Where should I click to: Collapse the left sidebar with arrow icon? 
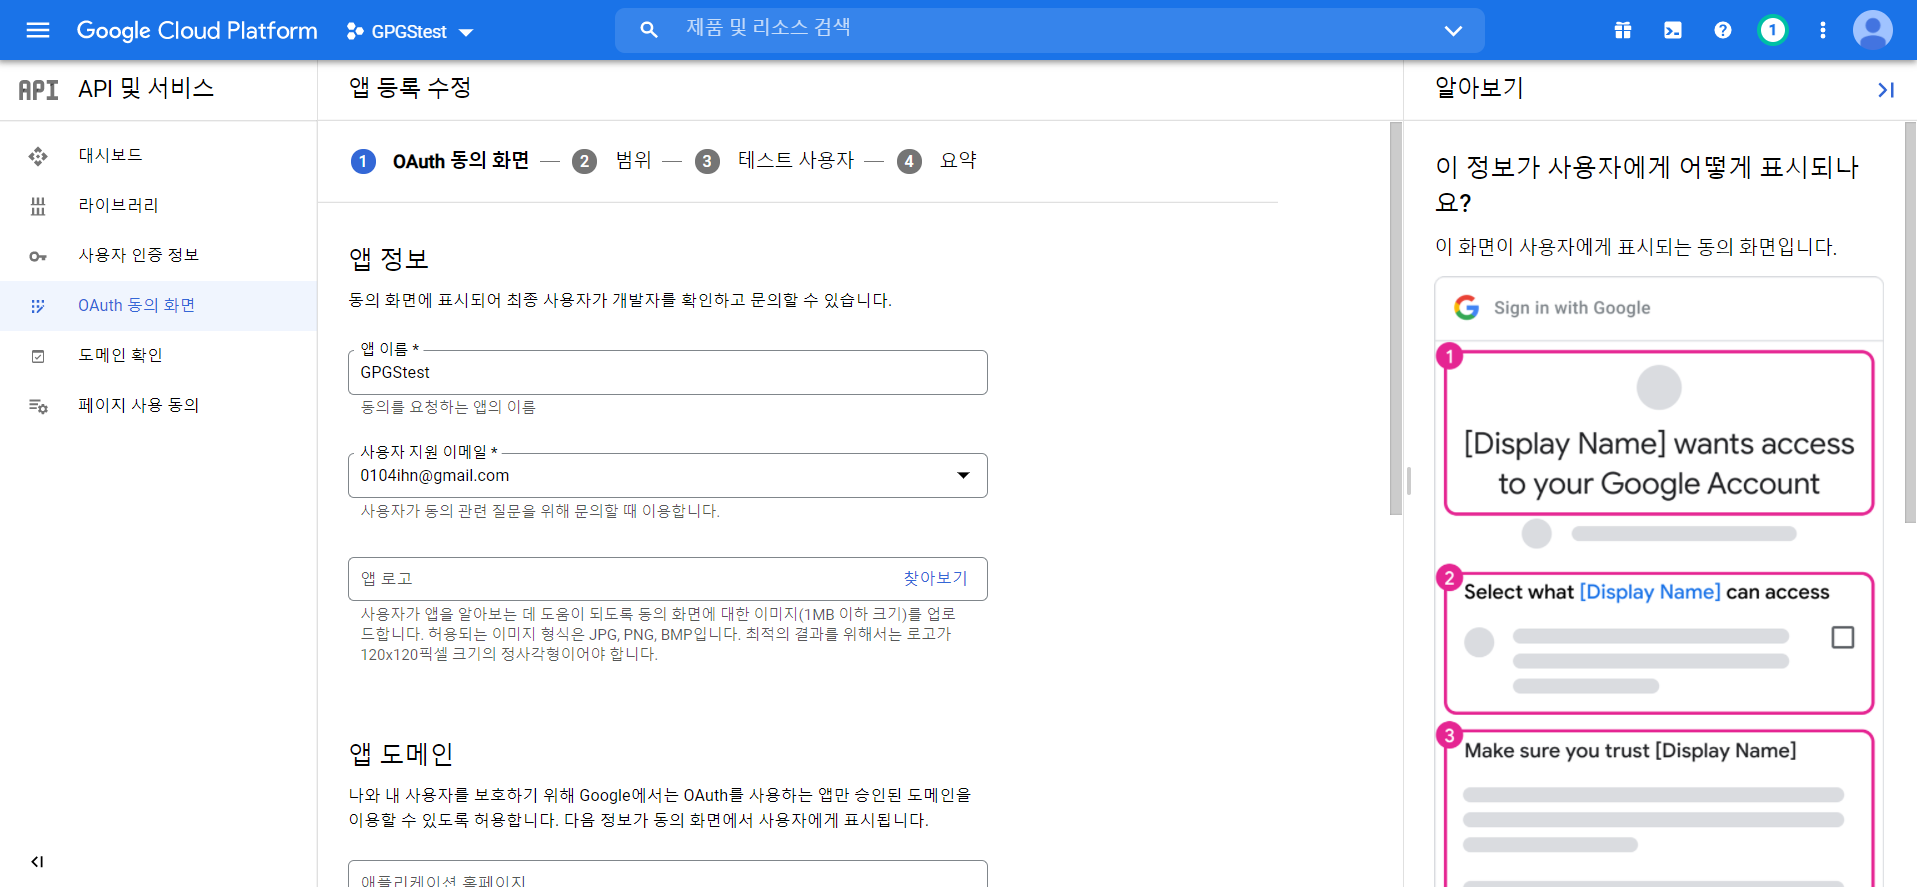(37, 862)
